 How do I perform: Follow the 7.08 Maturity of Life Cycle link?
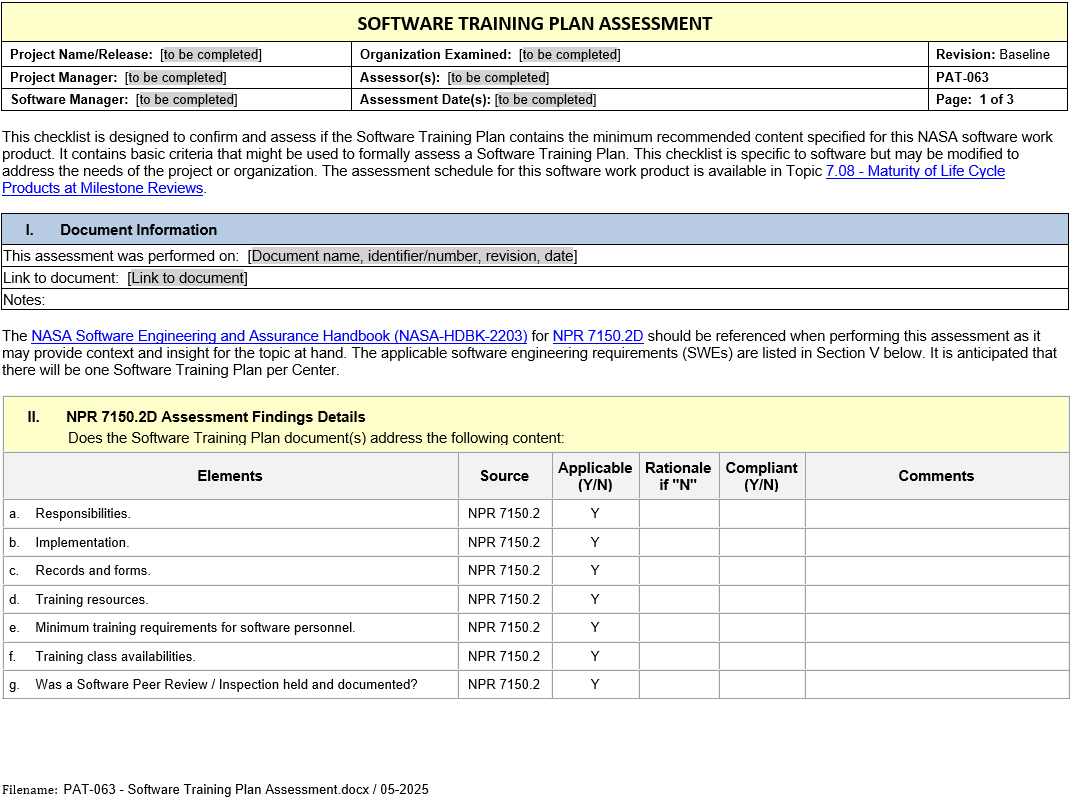click(914, 171)
